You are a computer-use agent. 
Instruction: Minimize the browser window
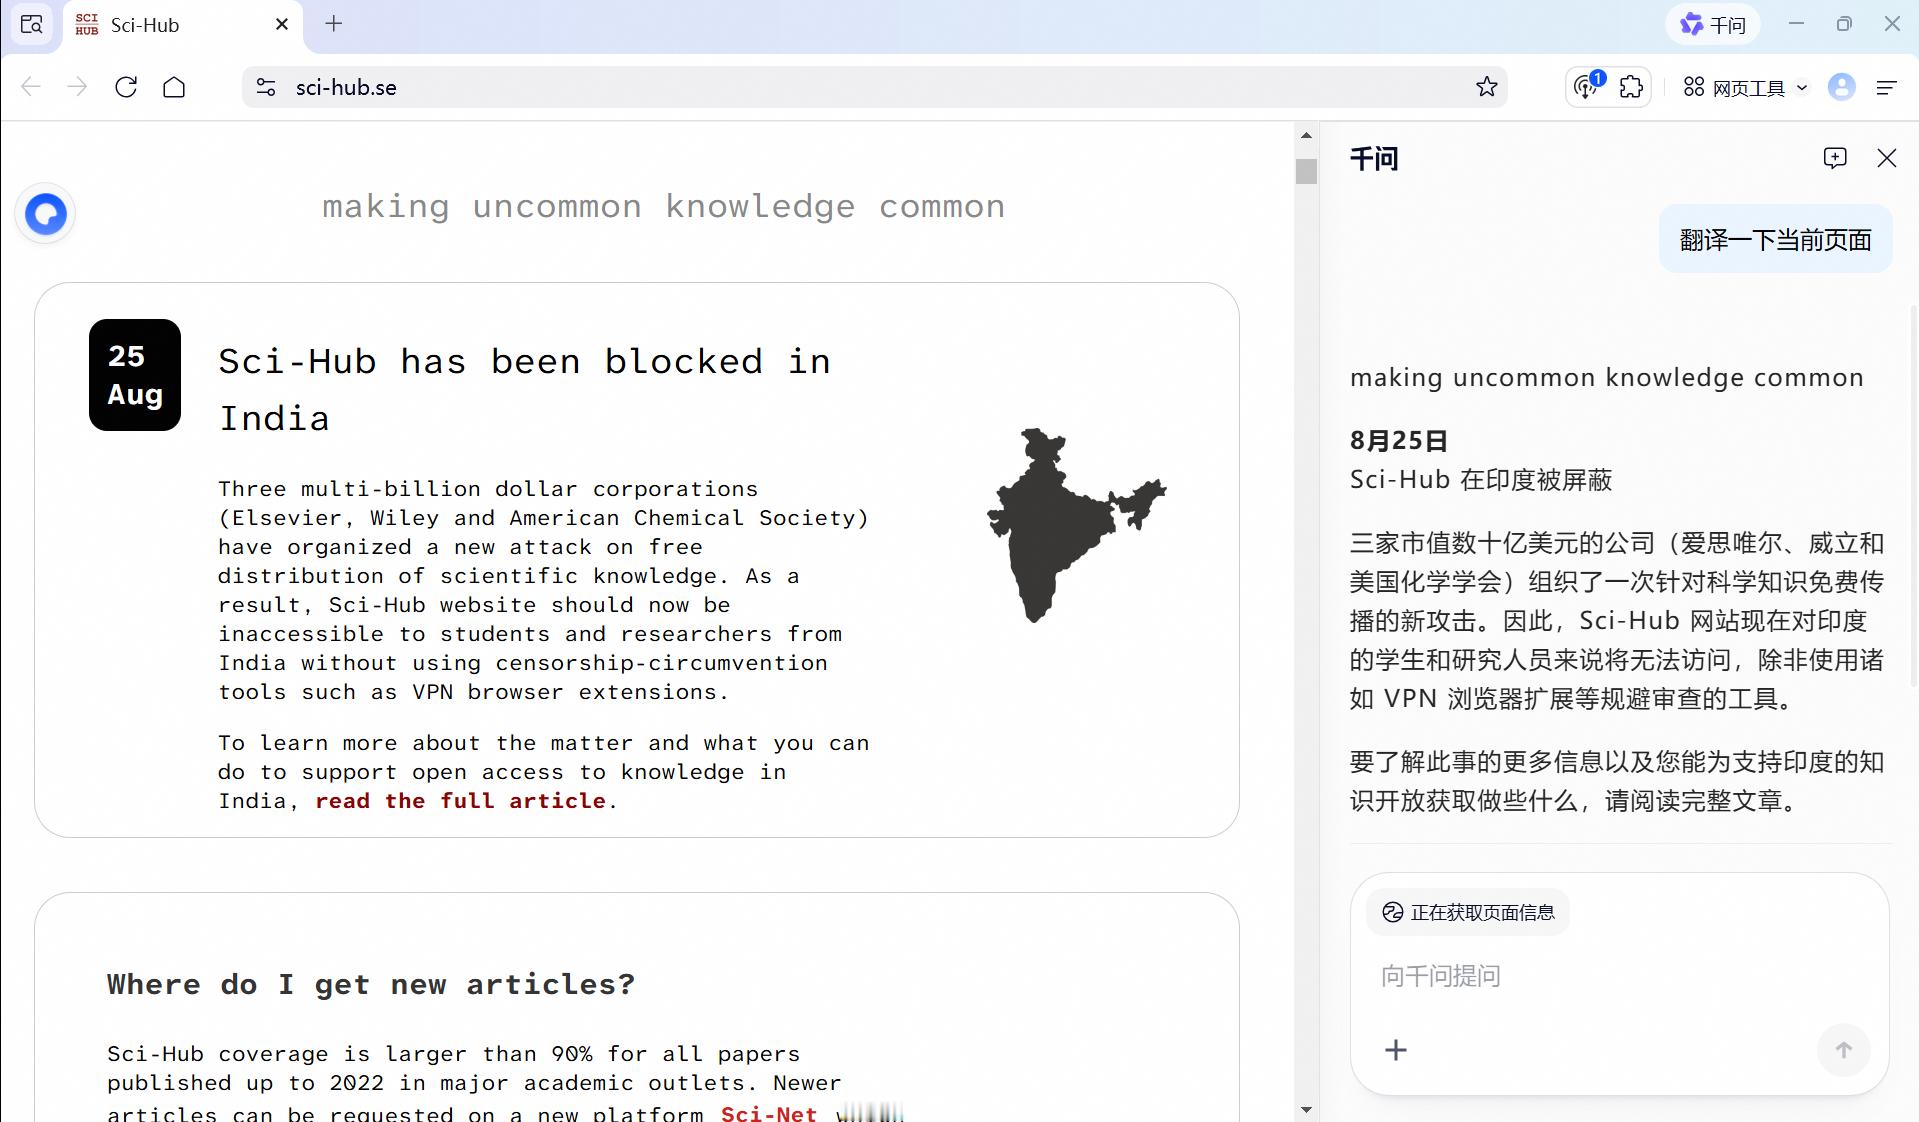click(1796, 24)
